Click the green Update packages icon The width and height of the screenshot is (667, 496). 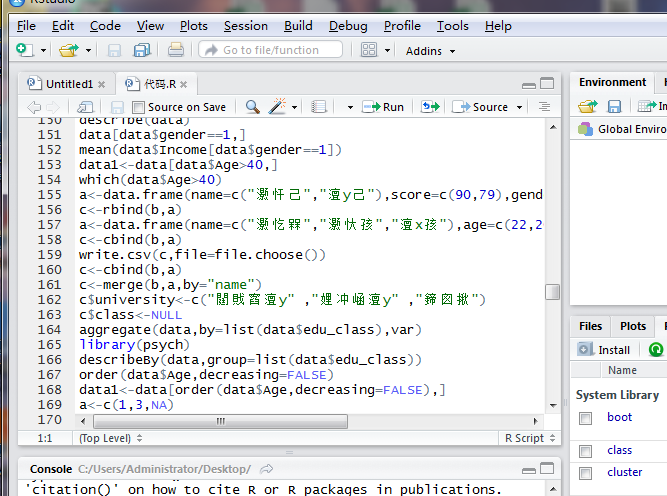pyautogui.click(x=656, y=350)
